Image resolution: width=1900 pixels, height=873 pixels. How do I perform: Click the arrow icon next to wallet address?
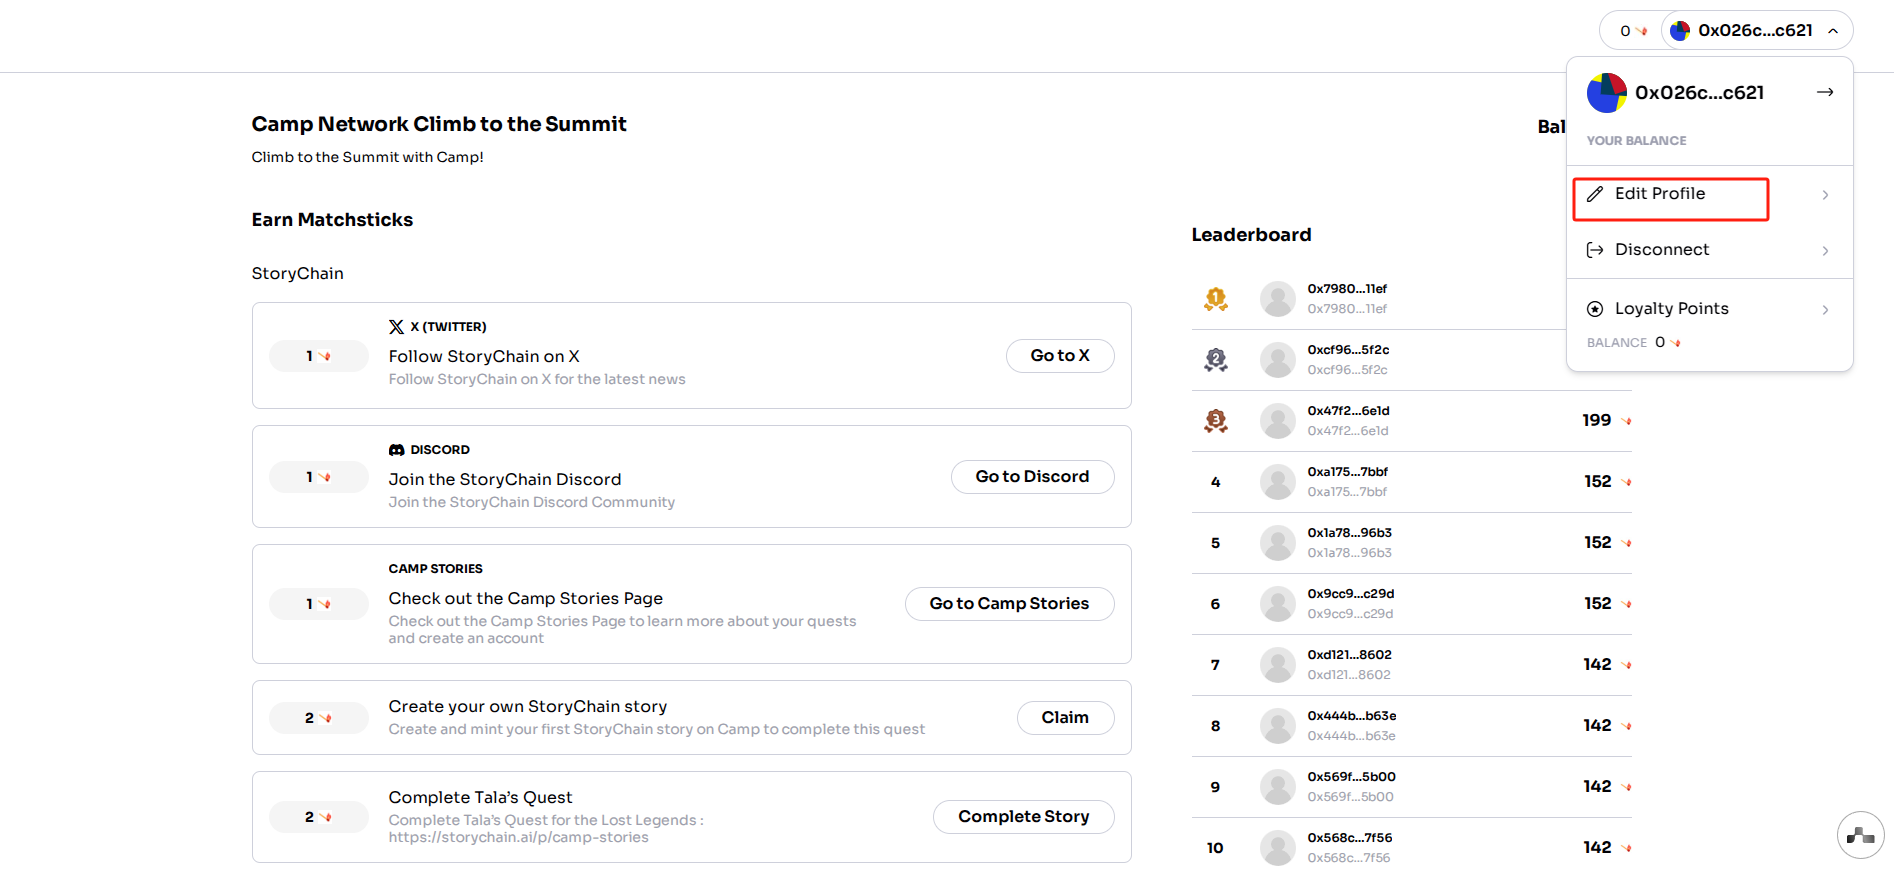click(x=1825, y=92)
